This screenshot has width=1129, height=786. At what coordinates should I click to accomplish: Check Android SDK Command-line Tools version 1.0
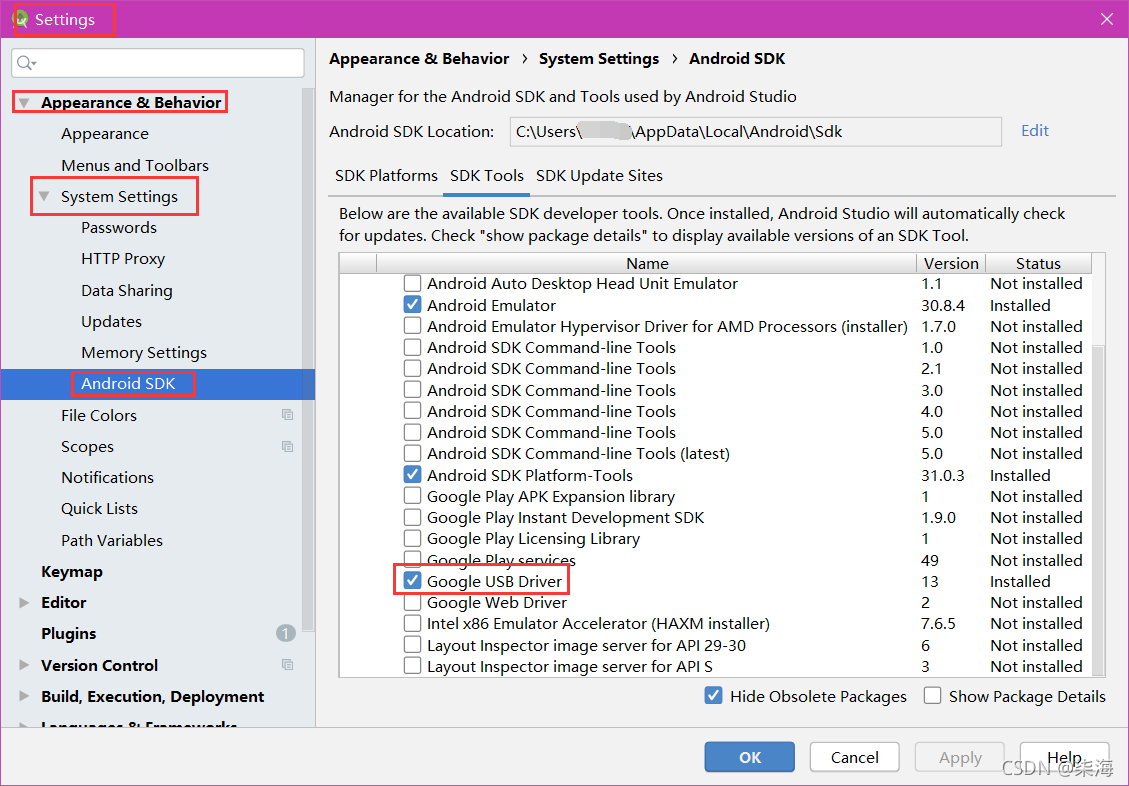[413, 347]
